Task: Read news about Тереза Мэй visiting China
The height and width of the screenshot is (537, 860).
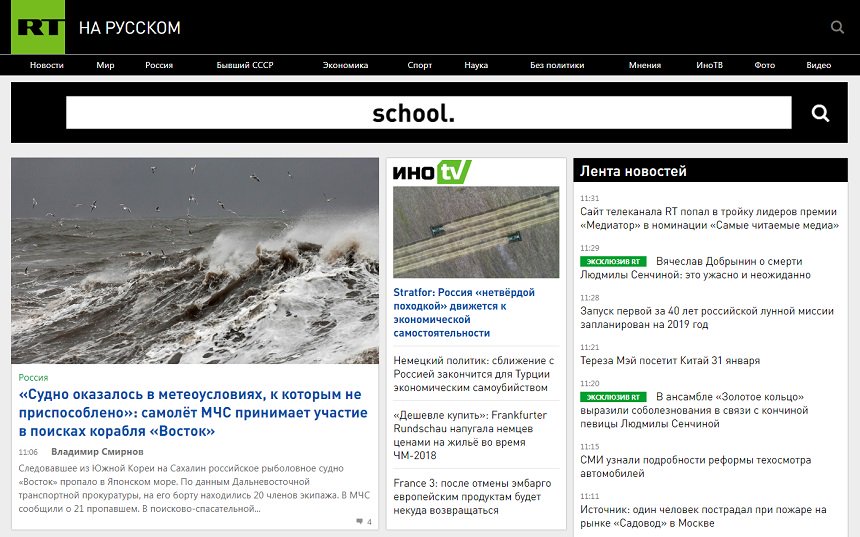Action: 669,360
